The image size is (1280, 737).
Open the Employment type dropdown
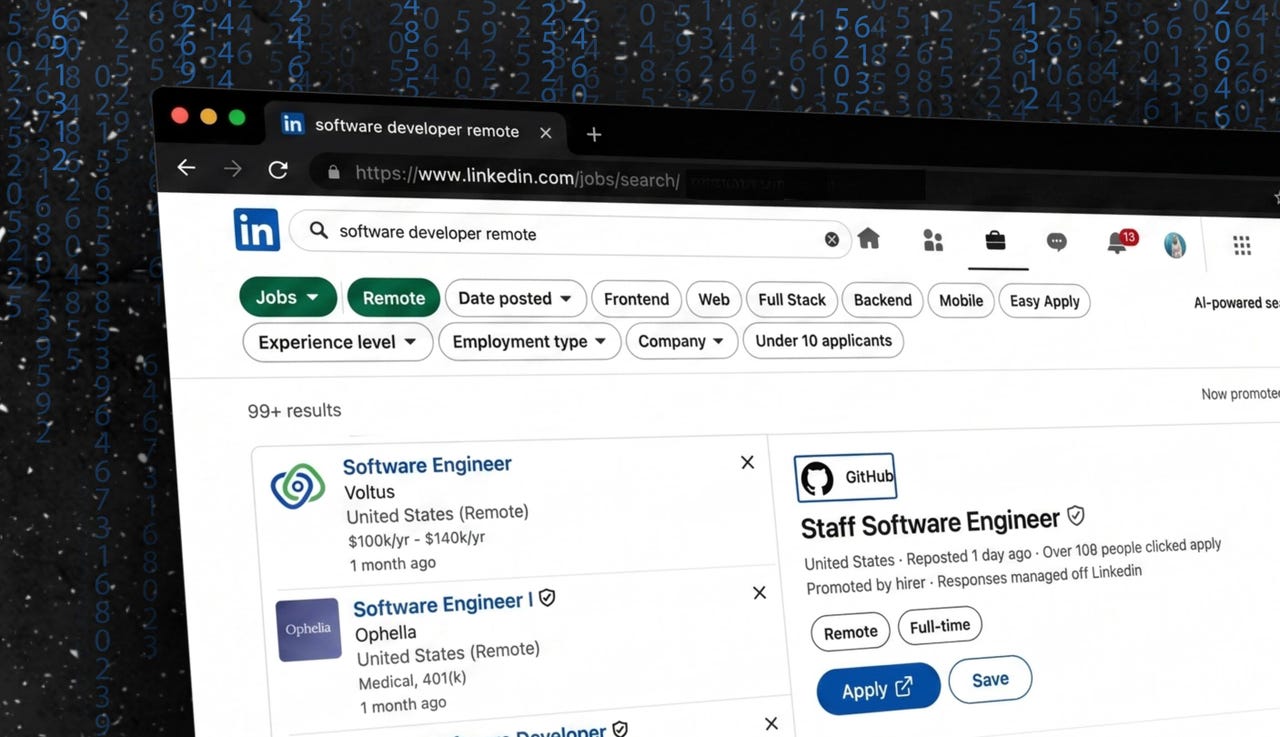point(529,342)
